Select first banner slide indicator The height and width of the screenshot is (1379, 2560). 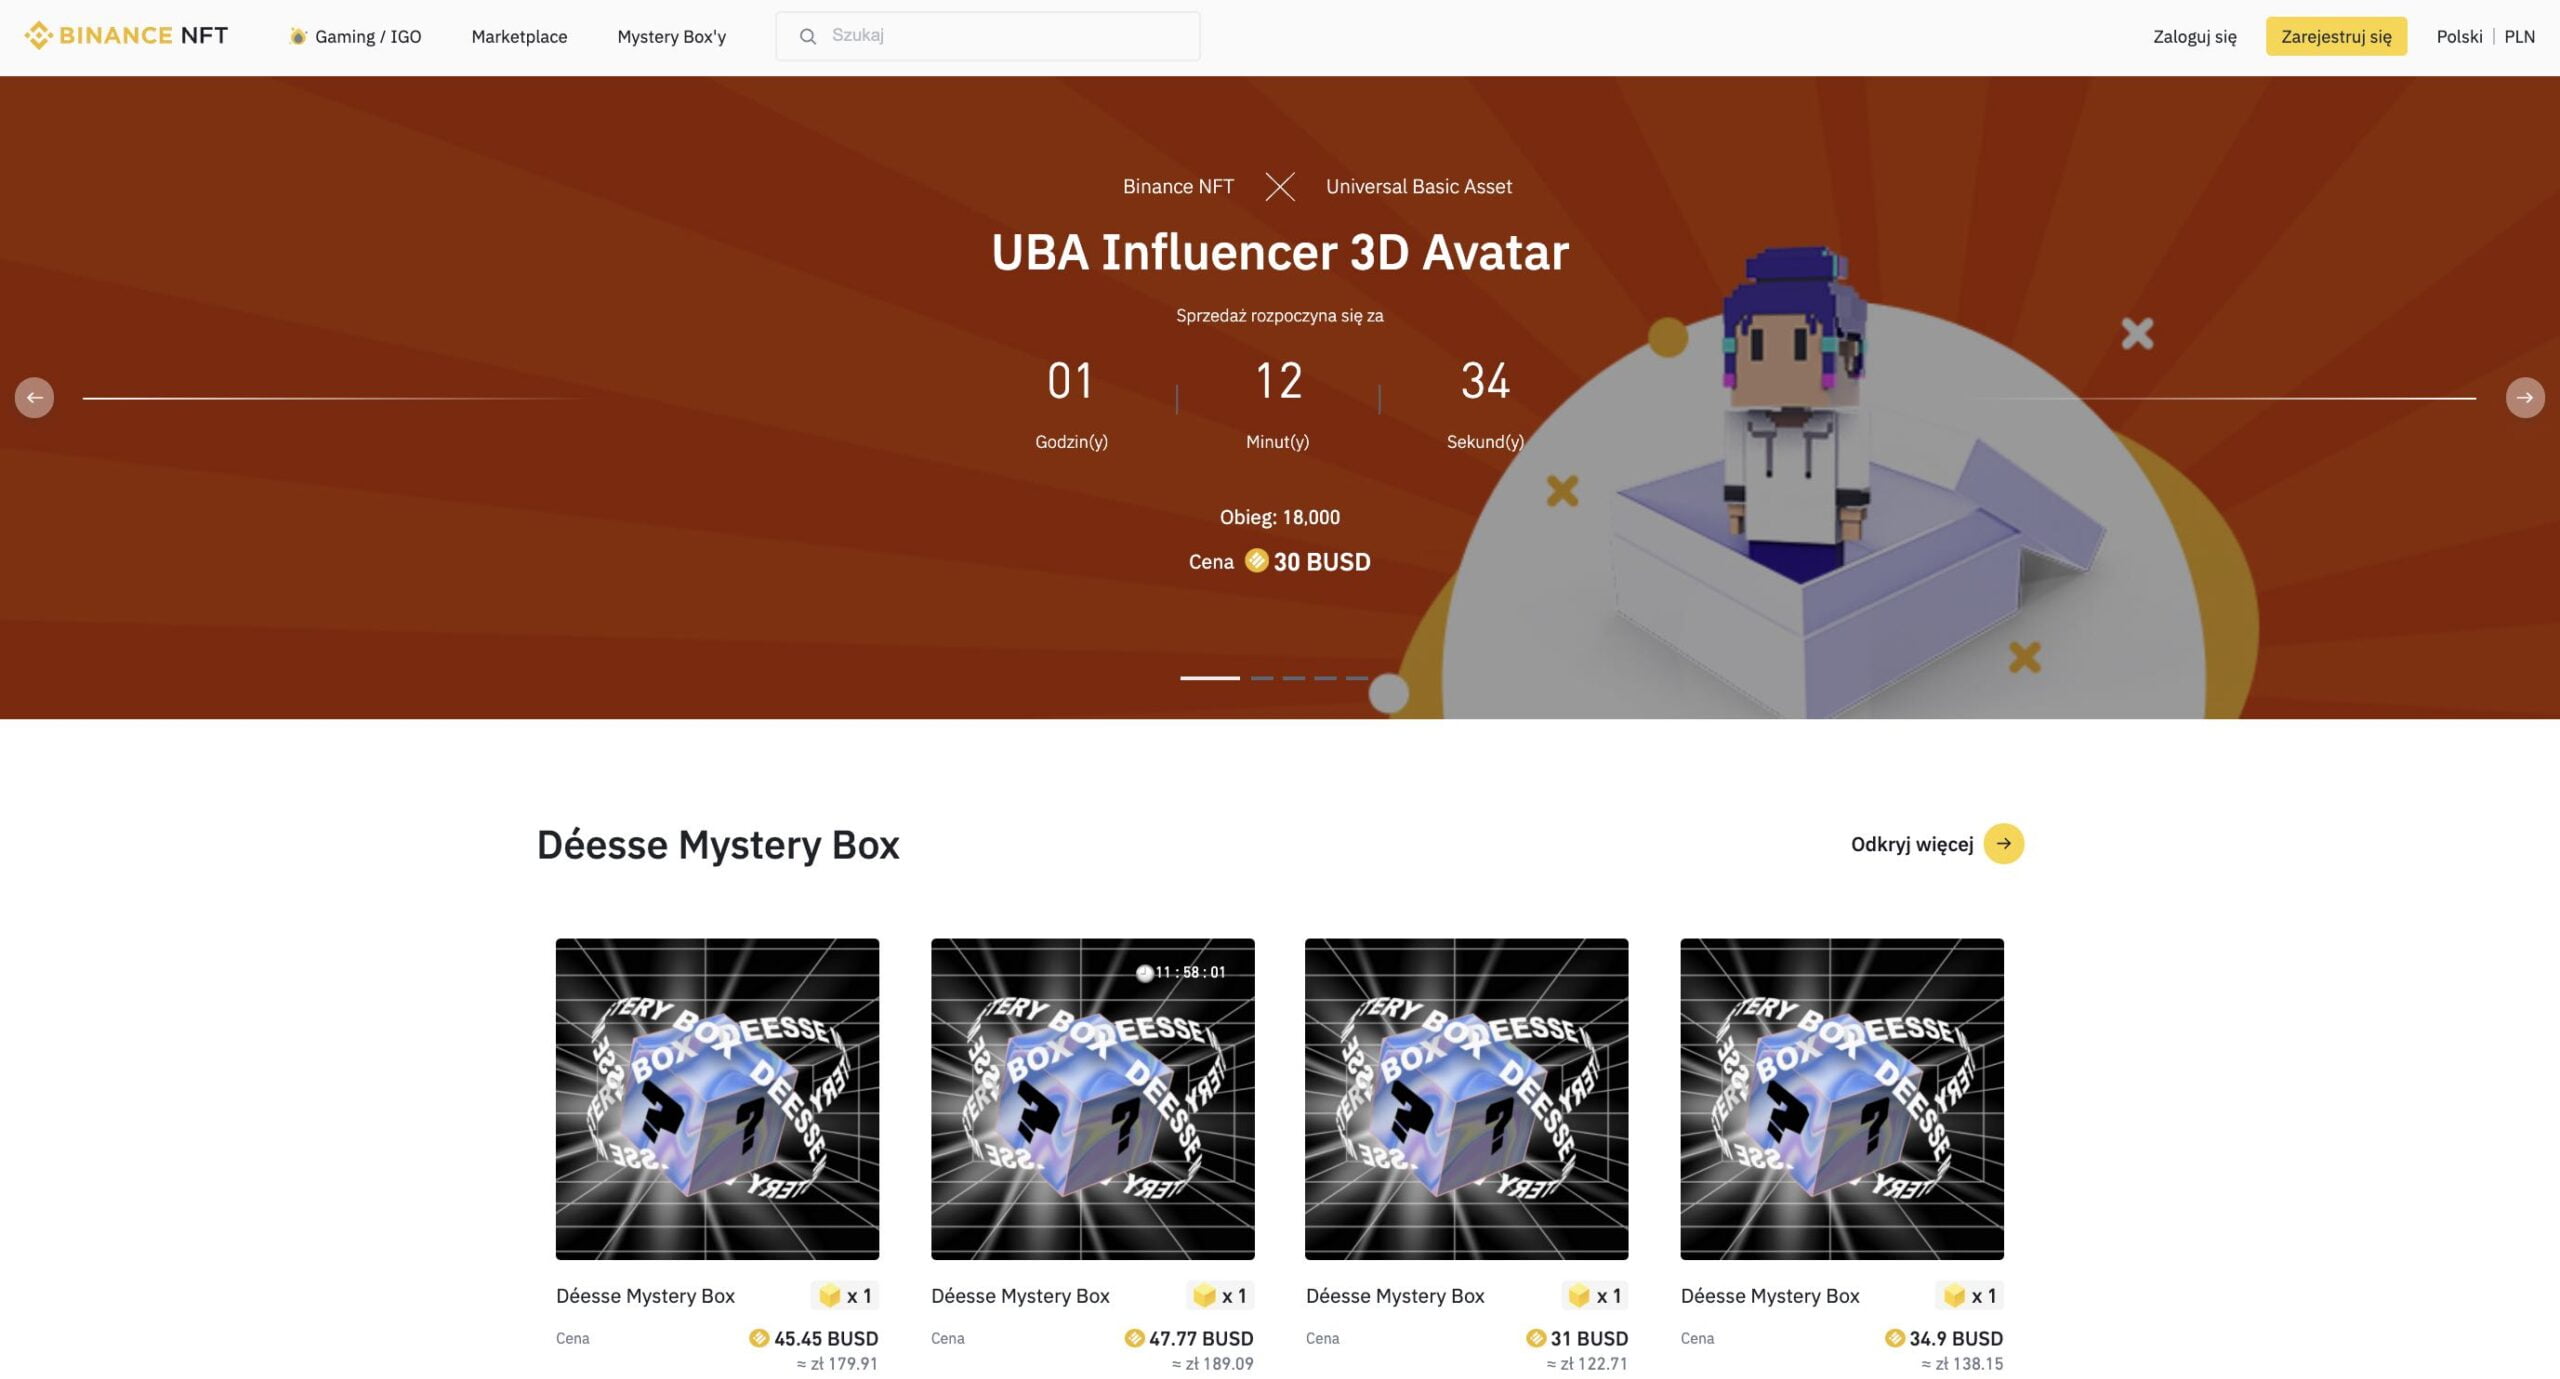(1210, 678)
